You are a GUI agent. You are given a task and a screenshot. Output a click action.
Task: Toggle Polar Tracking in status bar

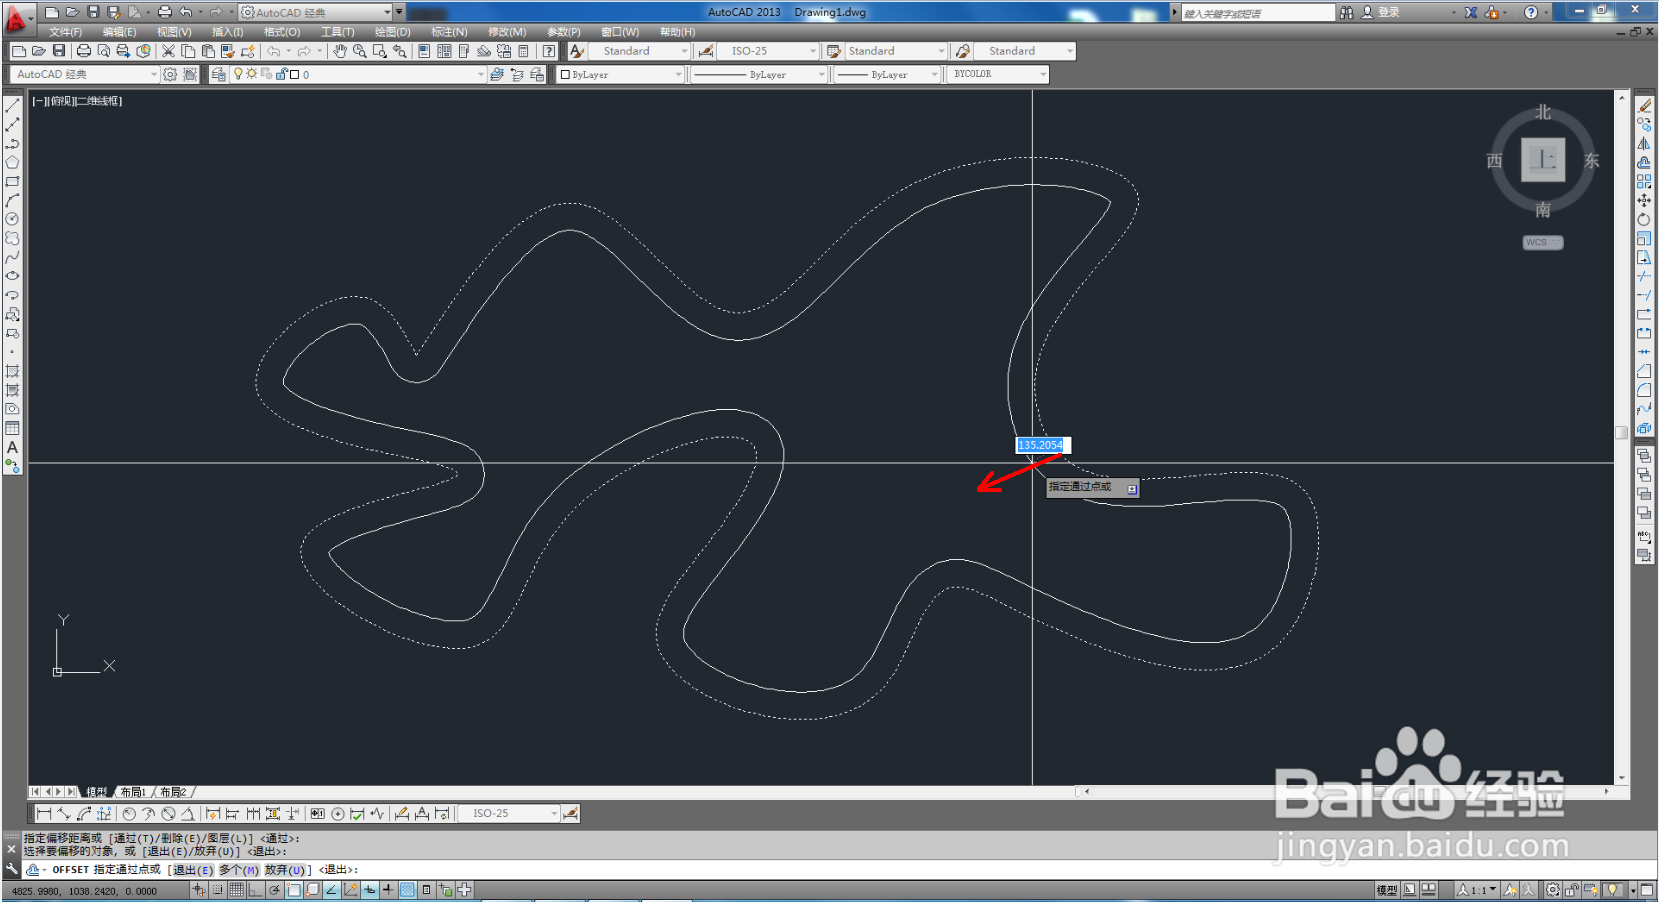[275, 890]
